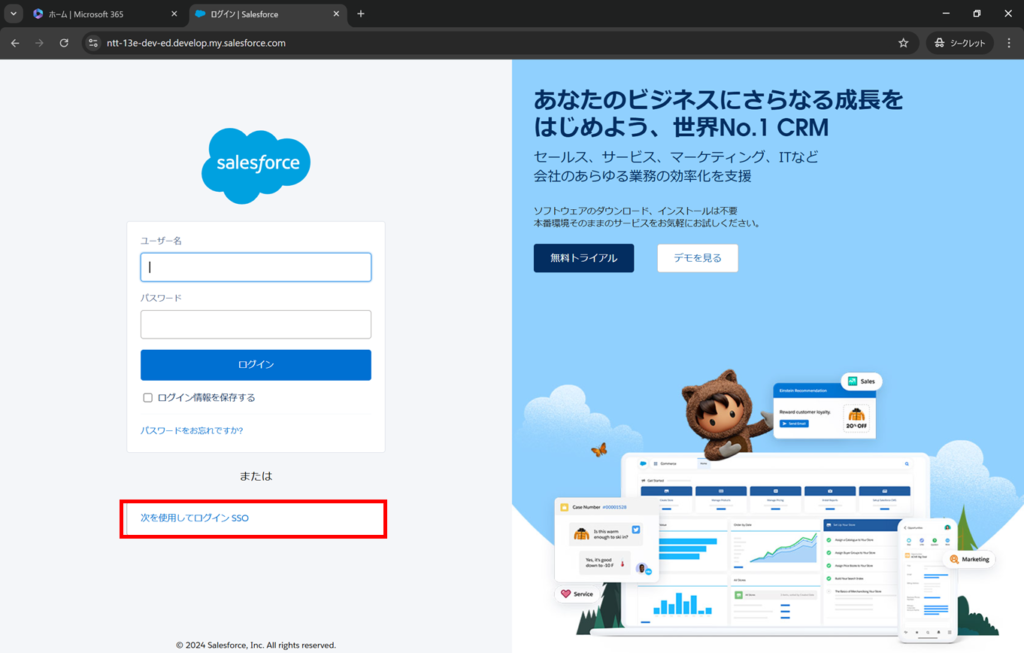The width and height of the screenshot is (1024, 653).
Task: Log in using the SSO link
Action: [195, 518]
